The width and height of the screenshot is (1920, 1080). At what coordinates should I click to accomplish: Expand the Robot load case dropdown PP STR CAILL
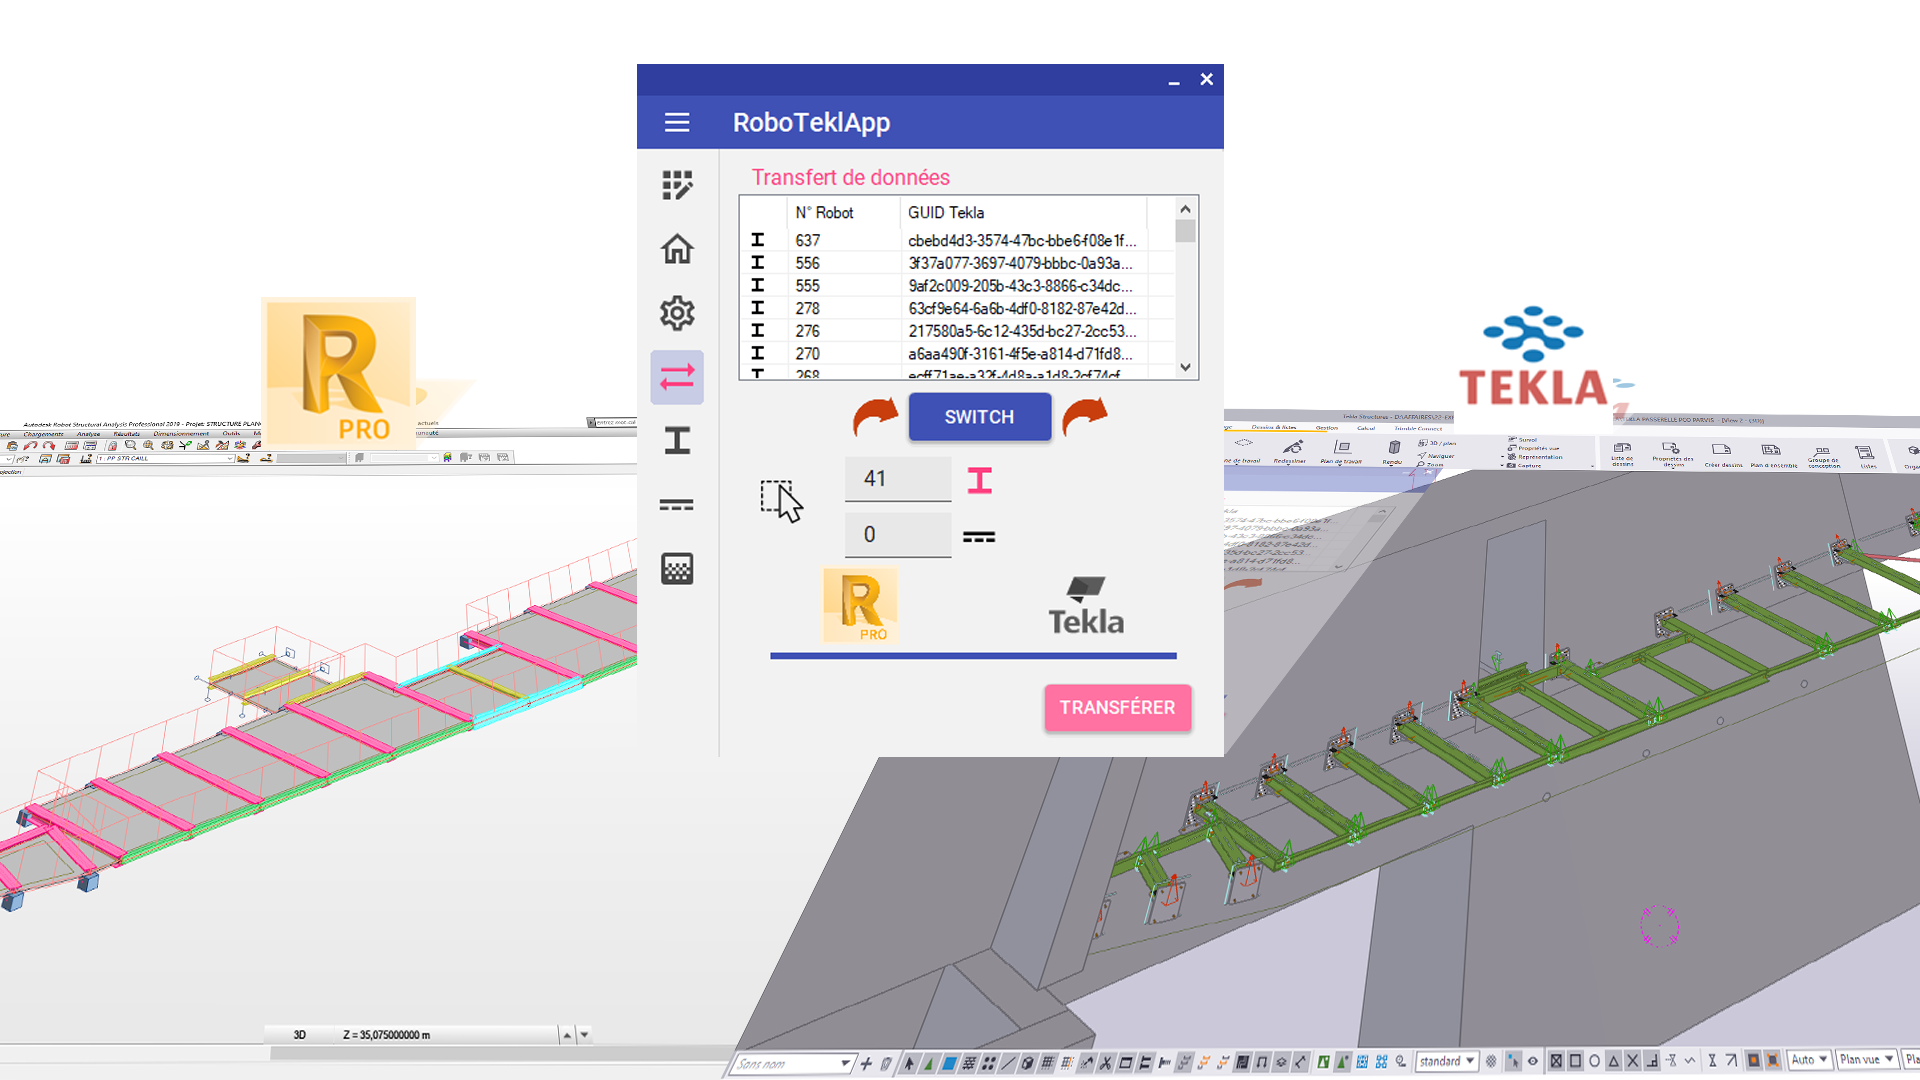pos(230,459)
